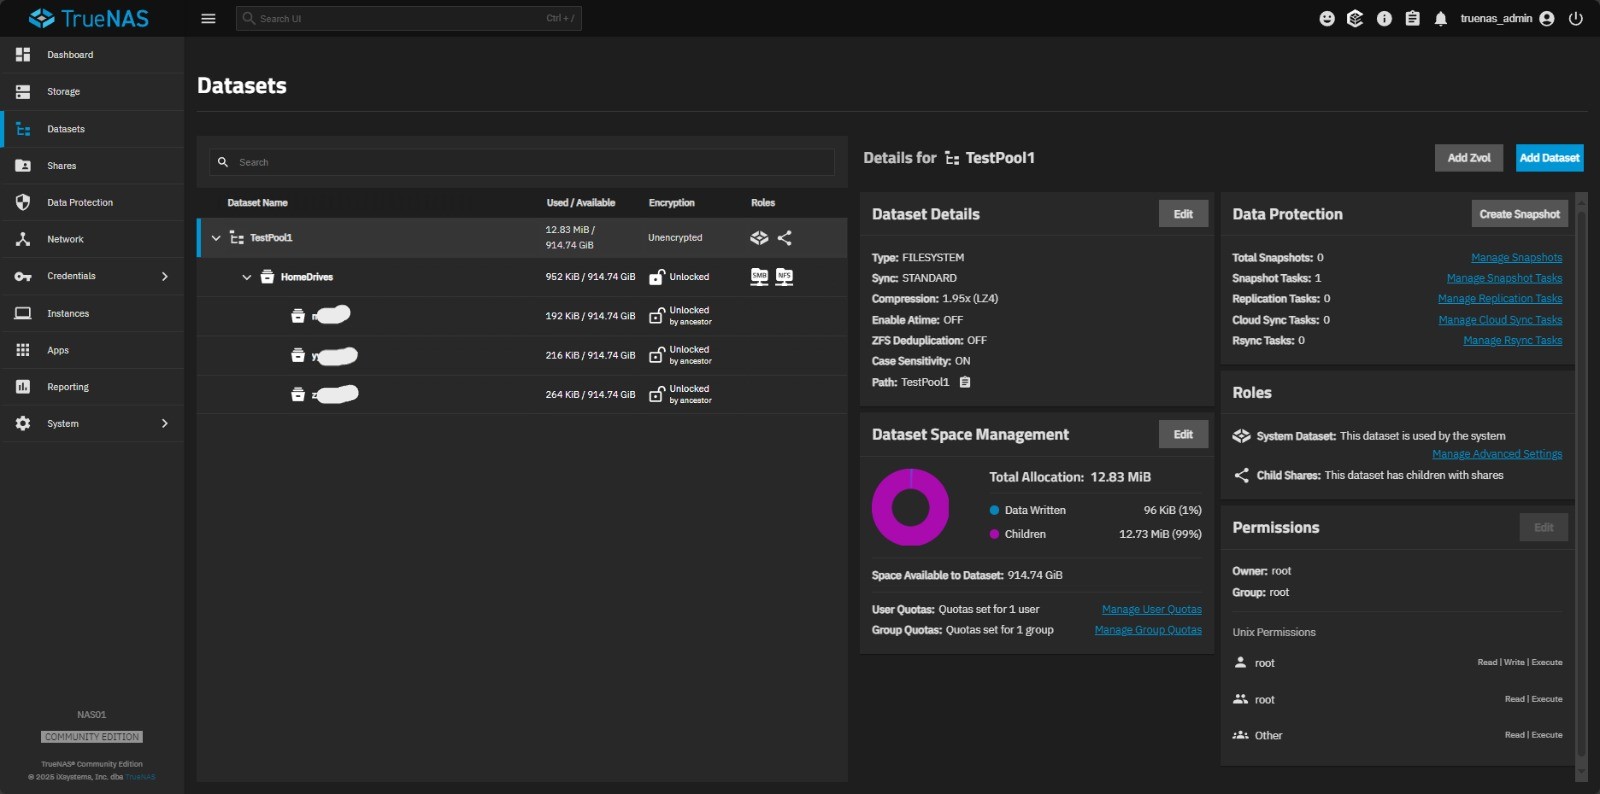The image size is (1600, 794).
Task: Copy the TestPool1 path with the clipboard icon
Action: click(x=965, y=382)
